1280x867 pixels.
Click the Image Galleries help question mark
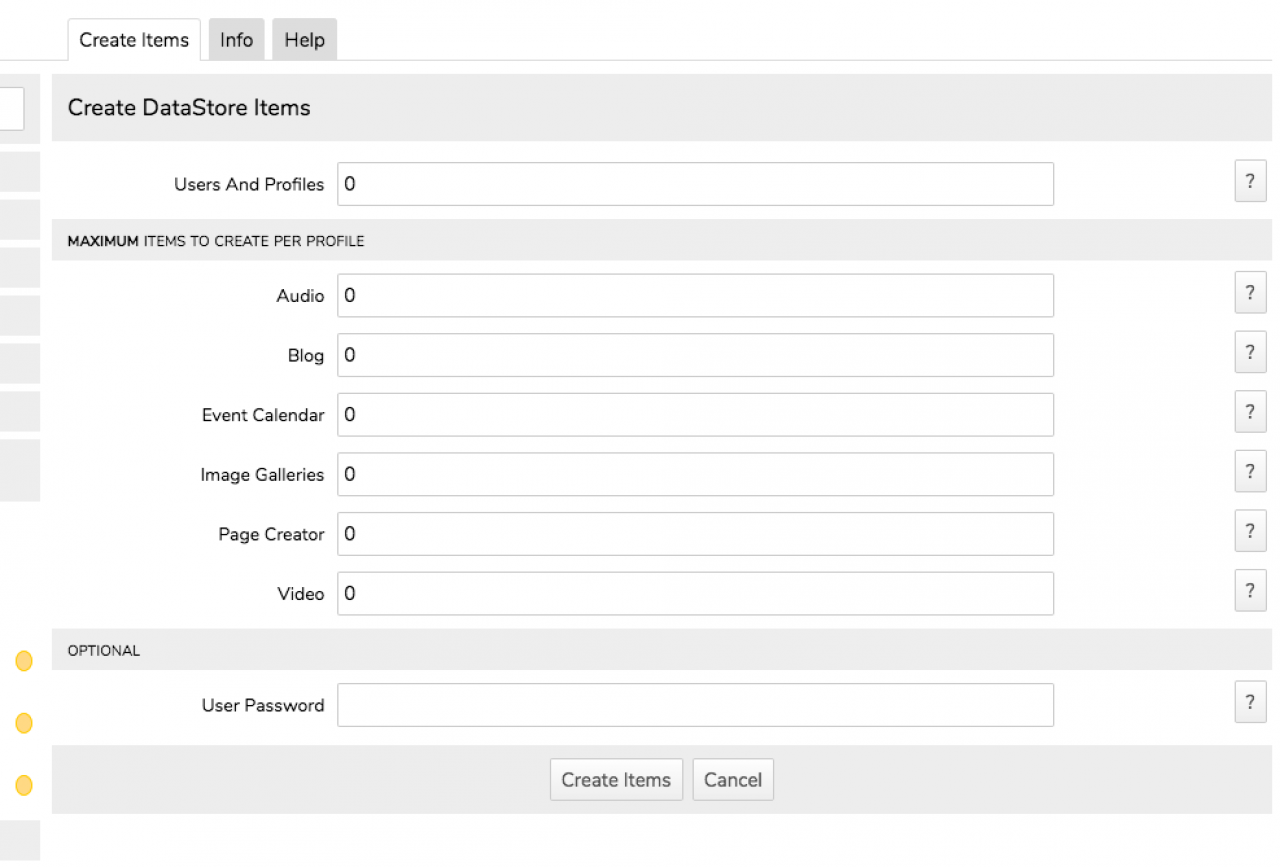click(1250, 472)
